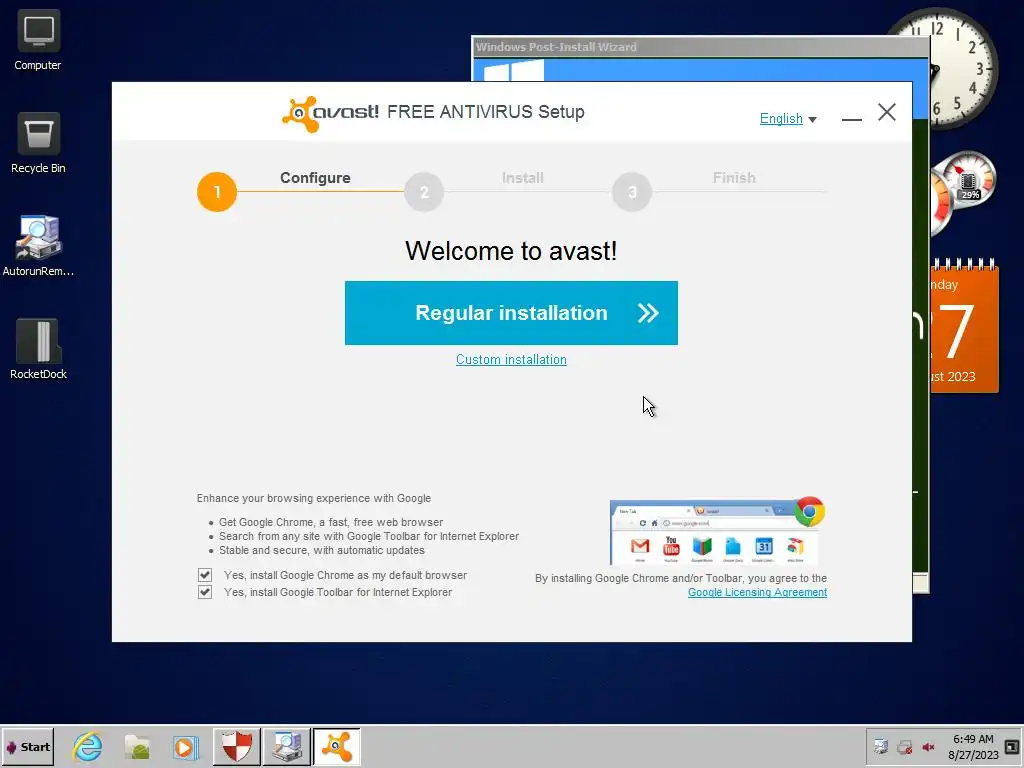
Task: Uncheck install Google Chrome as default browser
Action: coord(205,575)
